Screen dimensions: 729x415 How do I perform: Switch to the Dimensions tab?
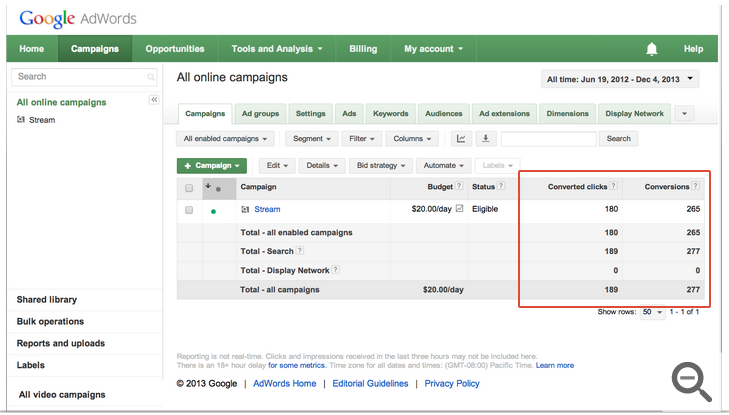pyautogui.click(x=567, y=113)
